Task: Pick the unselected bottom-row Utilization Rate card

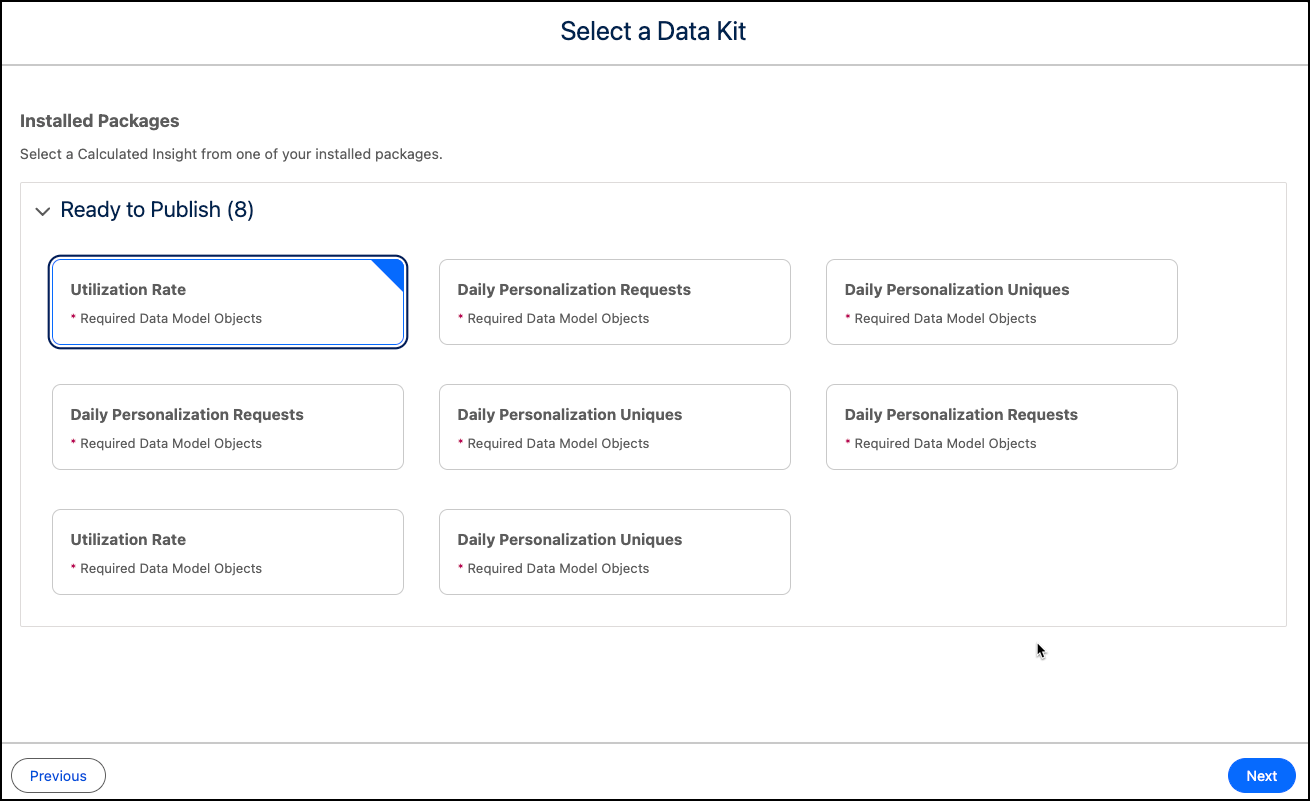Action: 227,552
